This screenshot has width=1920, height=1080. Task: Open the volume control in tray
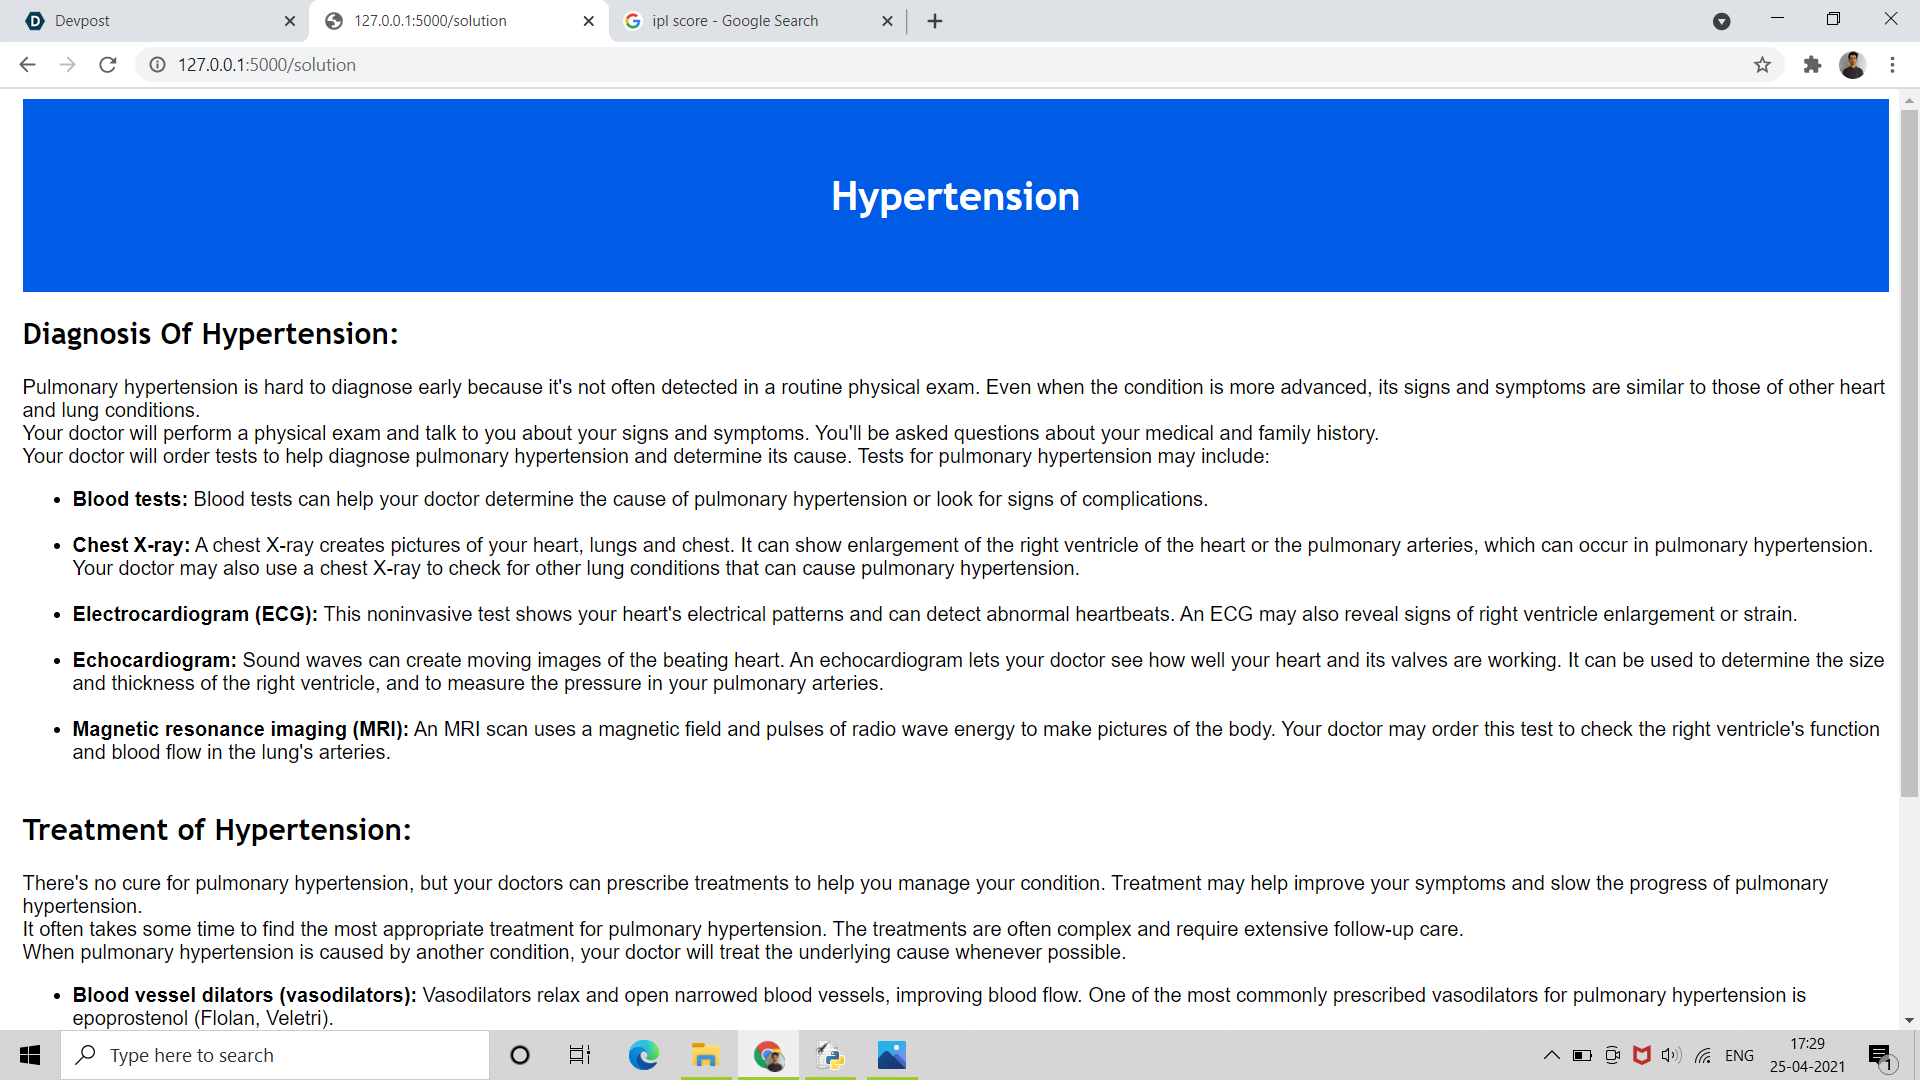click(1670, 1055)
